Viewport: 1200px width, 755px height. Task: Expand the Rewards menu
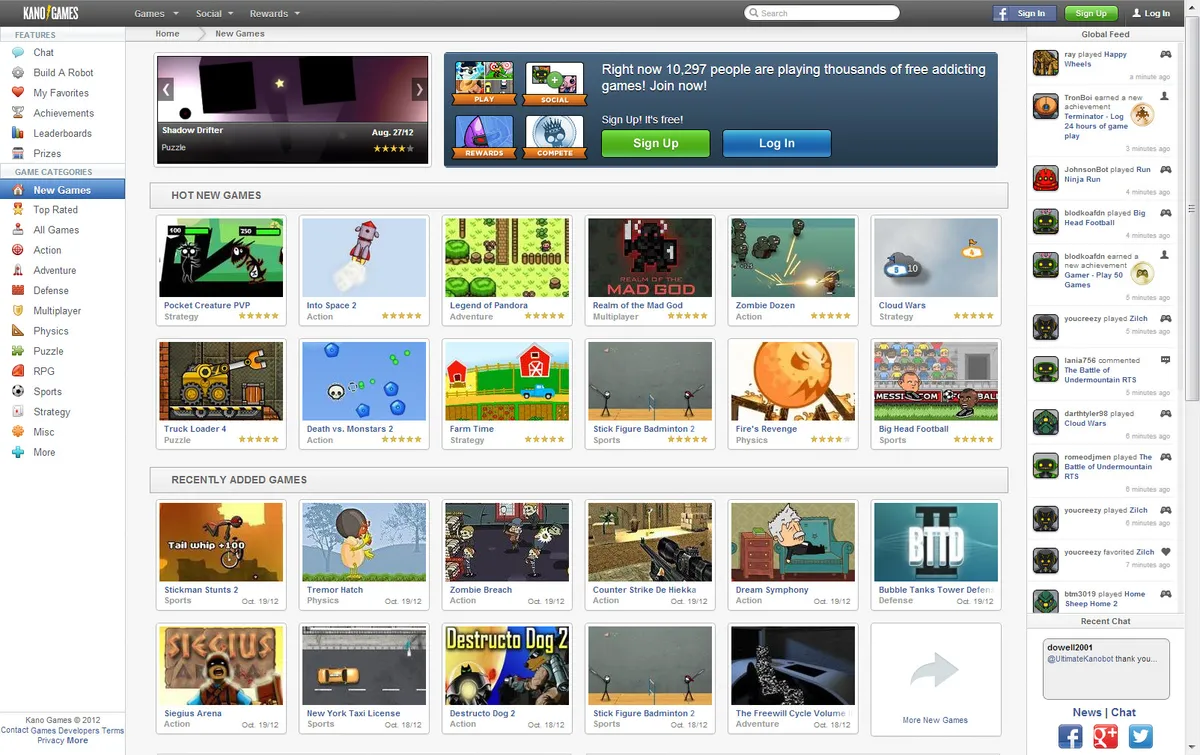pos(268,13)
